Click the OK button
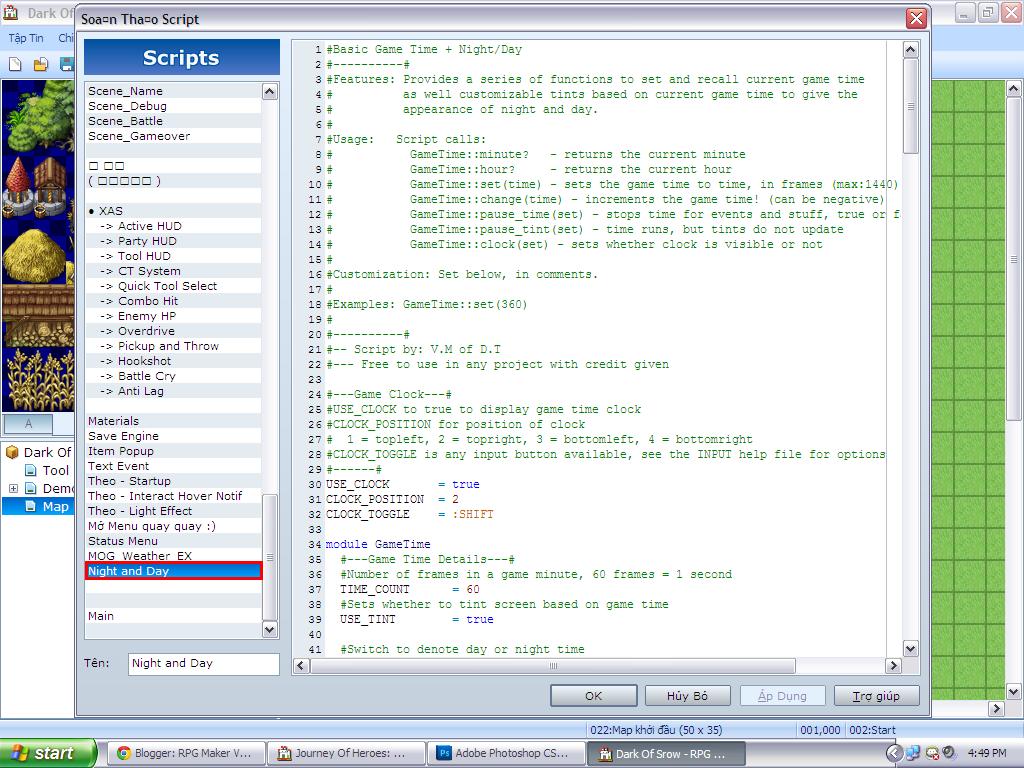This screenshot has height=768, width=1024. point(594,696)
